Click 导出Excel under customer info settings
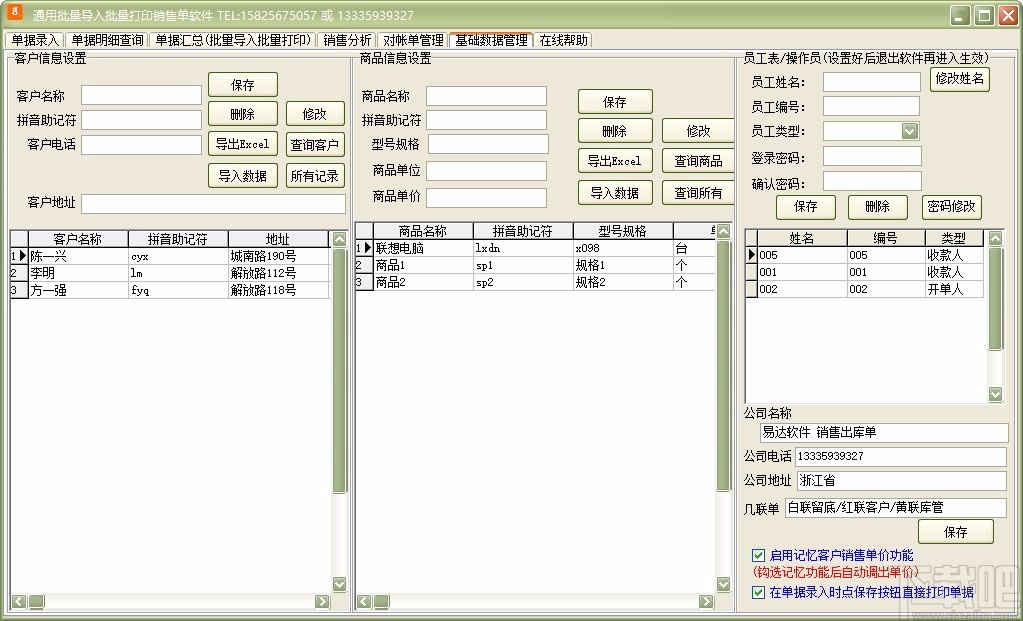Image resolution: width=1023 pixels, height=621 pixels. click(x=242, y=144)
